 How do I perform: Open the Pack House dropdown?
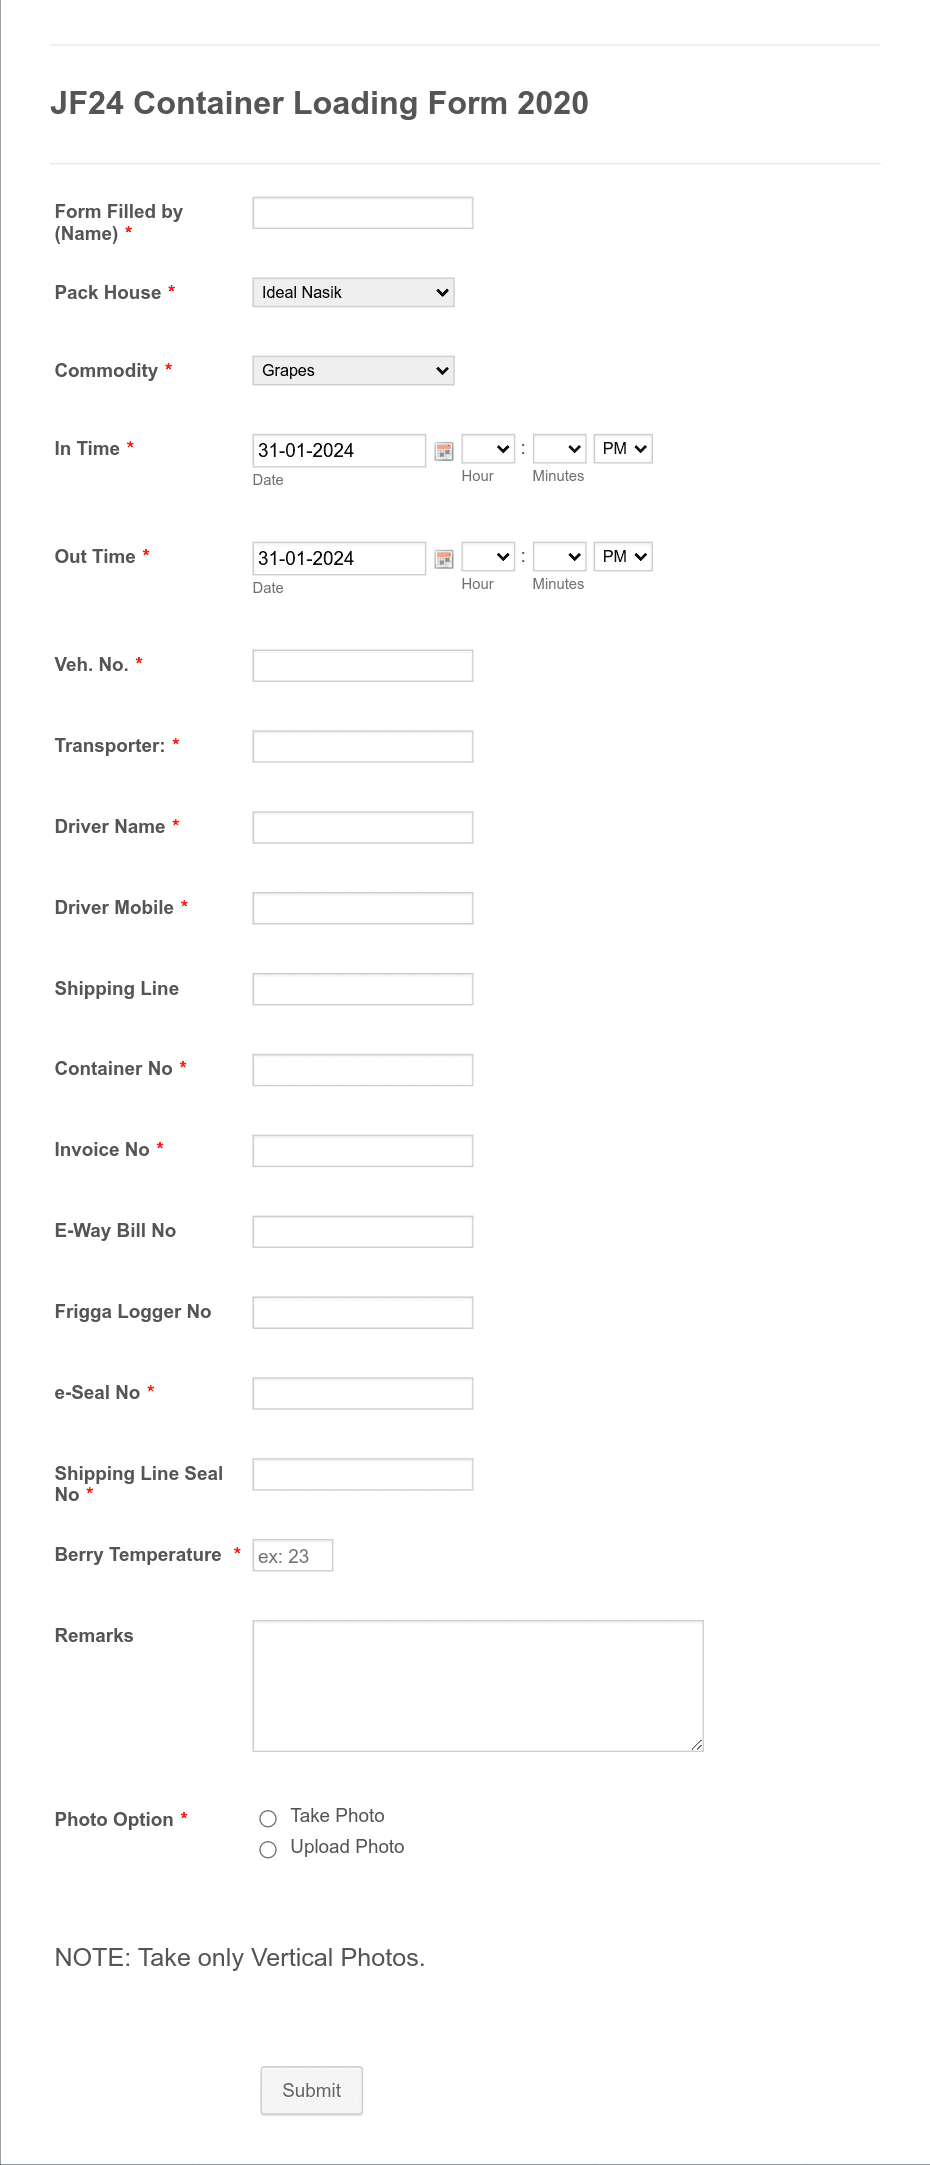(x=353, y=292)
